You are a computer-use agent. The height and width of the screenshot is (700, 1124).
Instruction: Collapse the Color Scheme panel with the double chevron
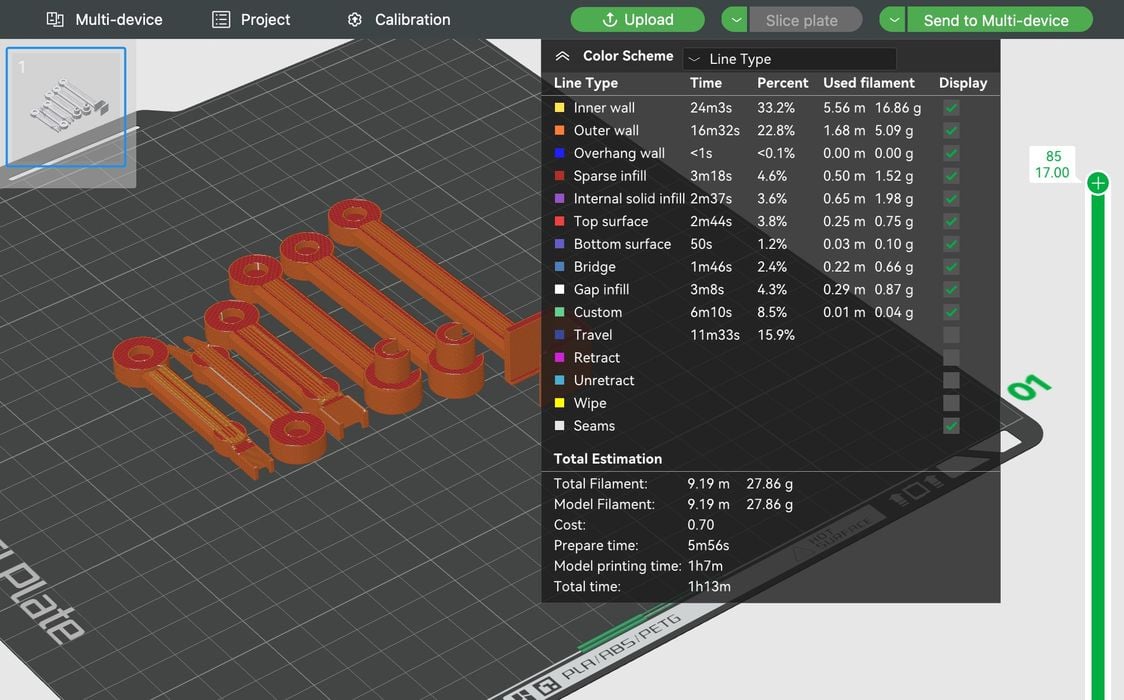pyautogui.click(x=562, y=57)
